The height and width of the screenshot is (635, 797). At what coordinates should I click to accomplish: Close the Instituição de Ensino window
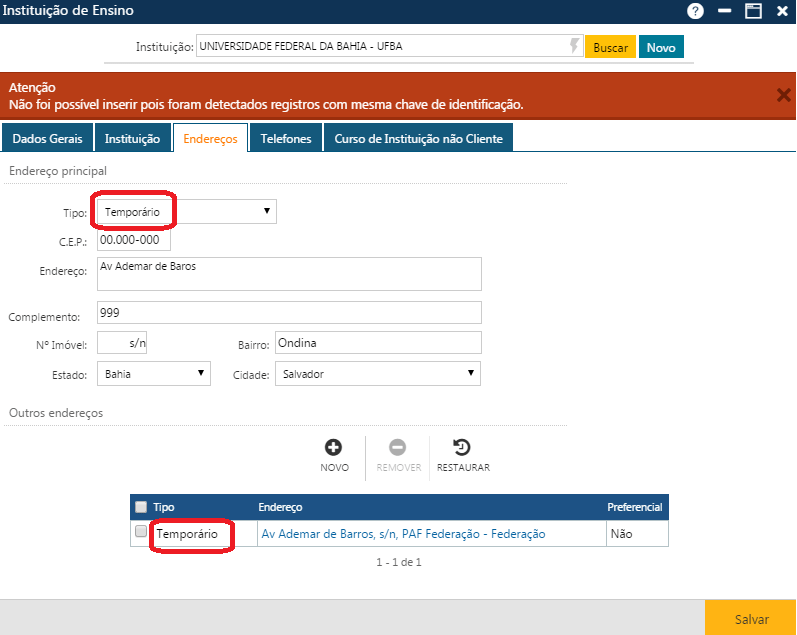click(781, 11)
